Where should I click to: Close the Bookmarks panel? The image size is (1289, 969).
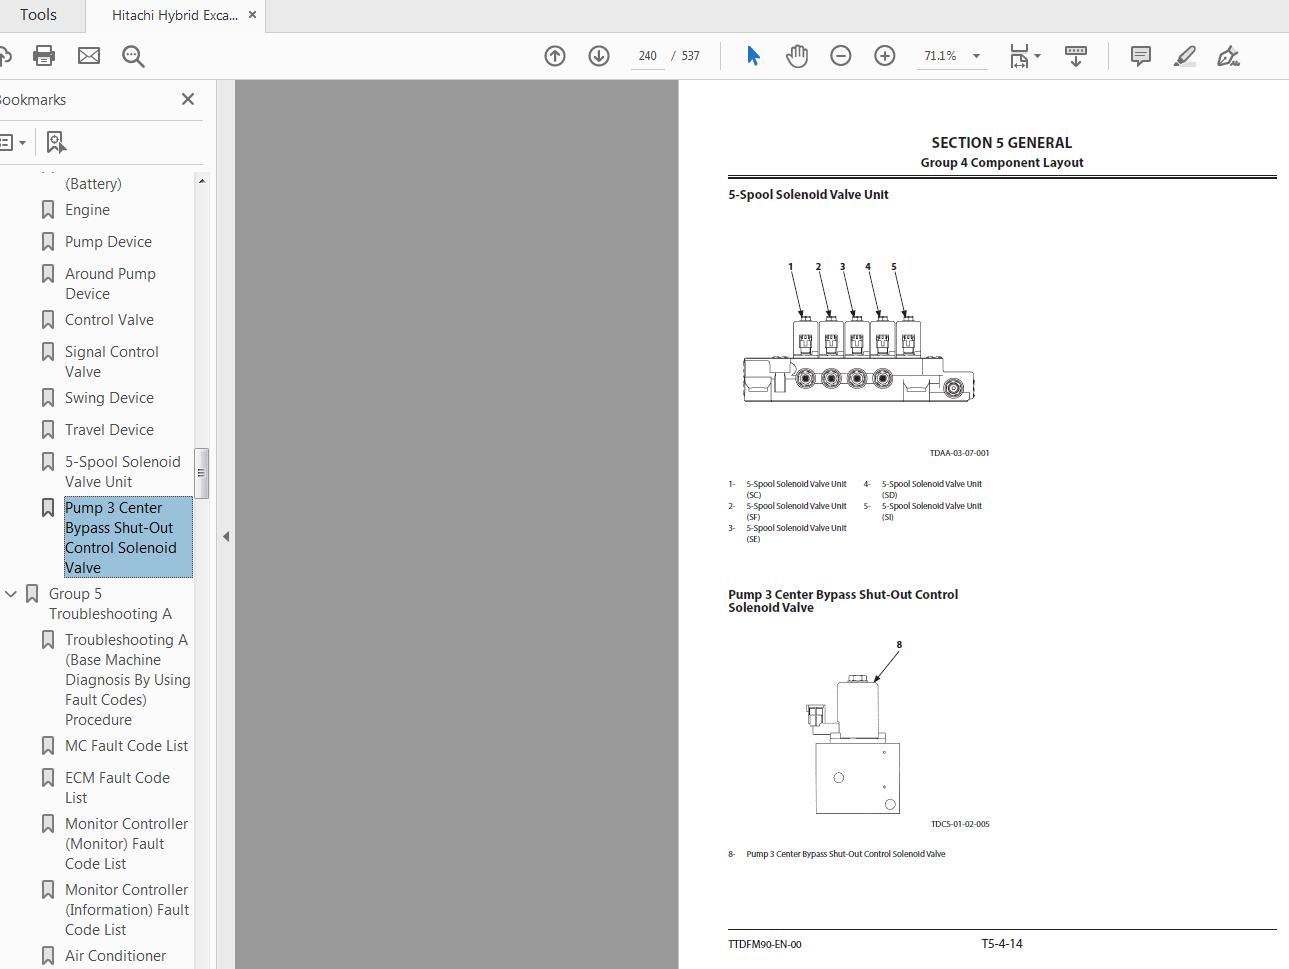coord(188,99)
